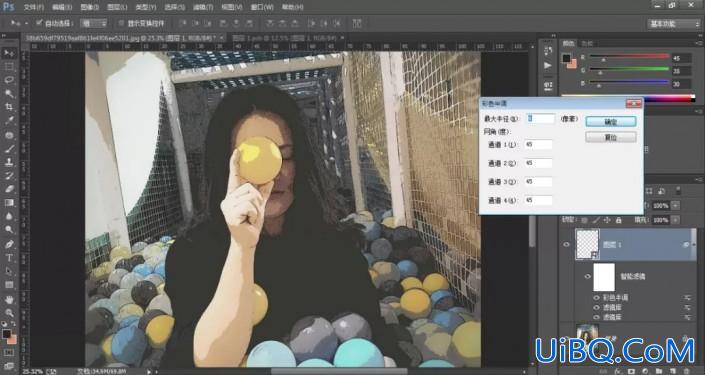
Task: Open the 文件(F) menu
Action: point(34,7)
